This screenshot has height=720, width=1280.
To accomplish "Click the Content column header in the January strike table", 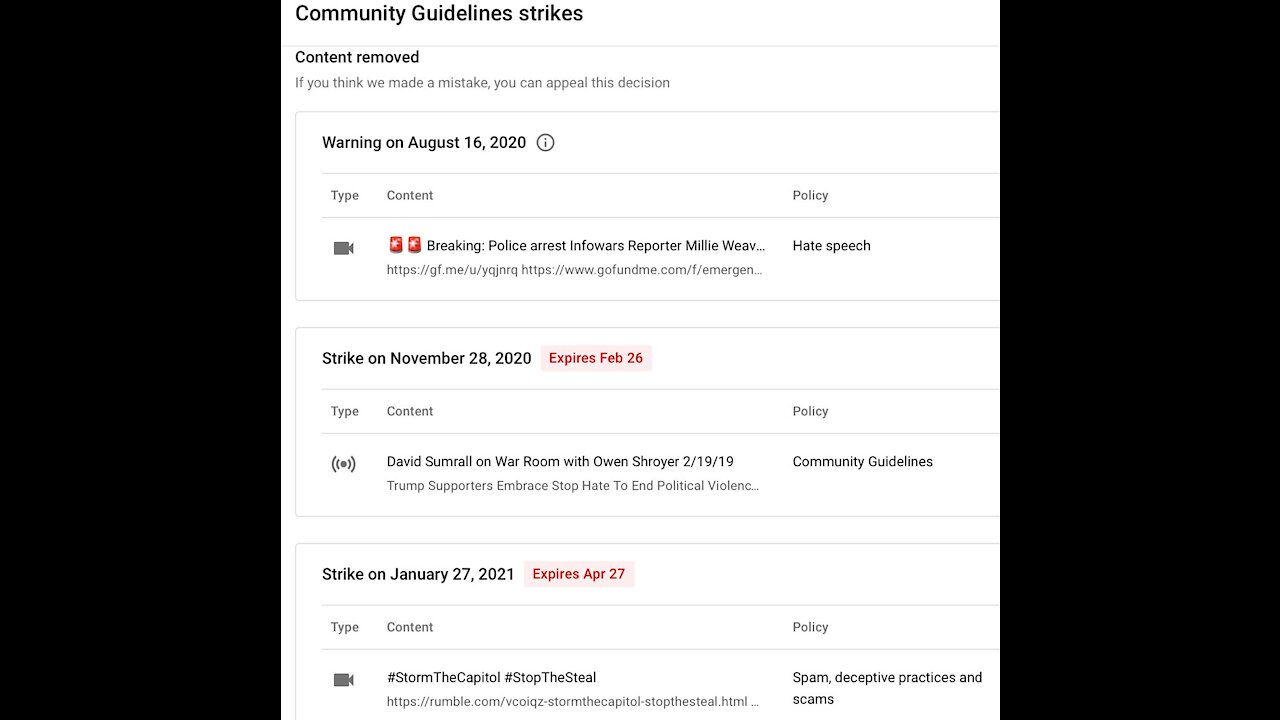I will (x=410, y=627).
